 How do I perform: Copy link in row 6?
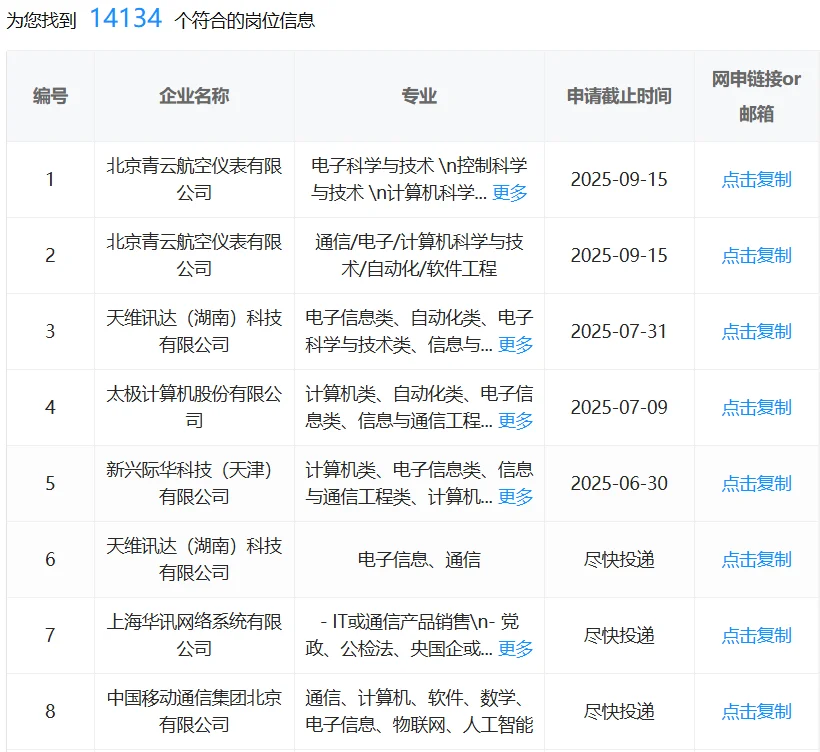(x=756, y=559)
